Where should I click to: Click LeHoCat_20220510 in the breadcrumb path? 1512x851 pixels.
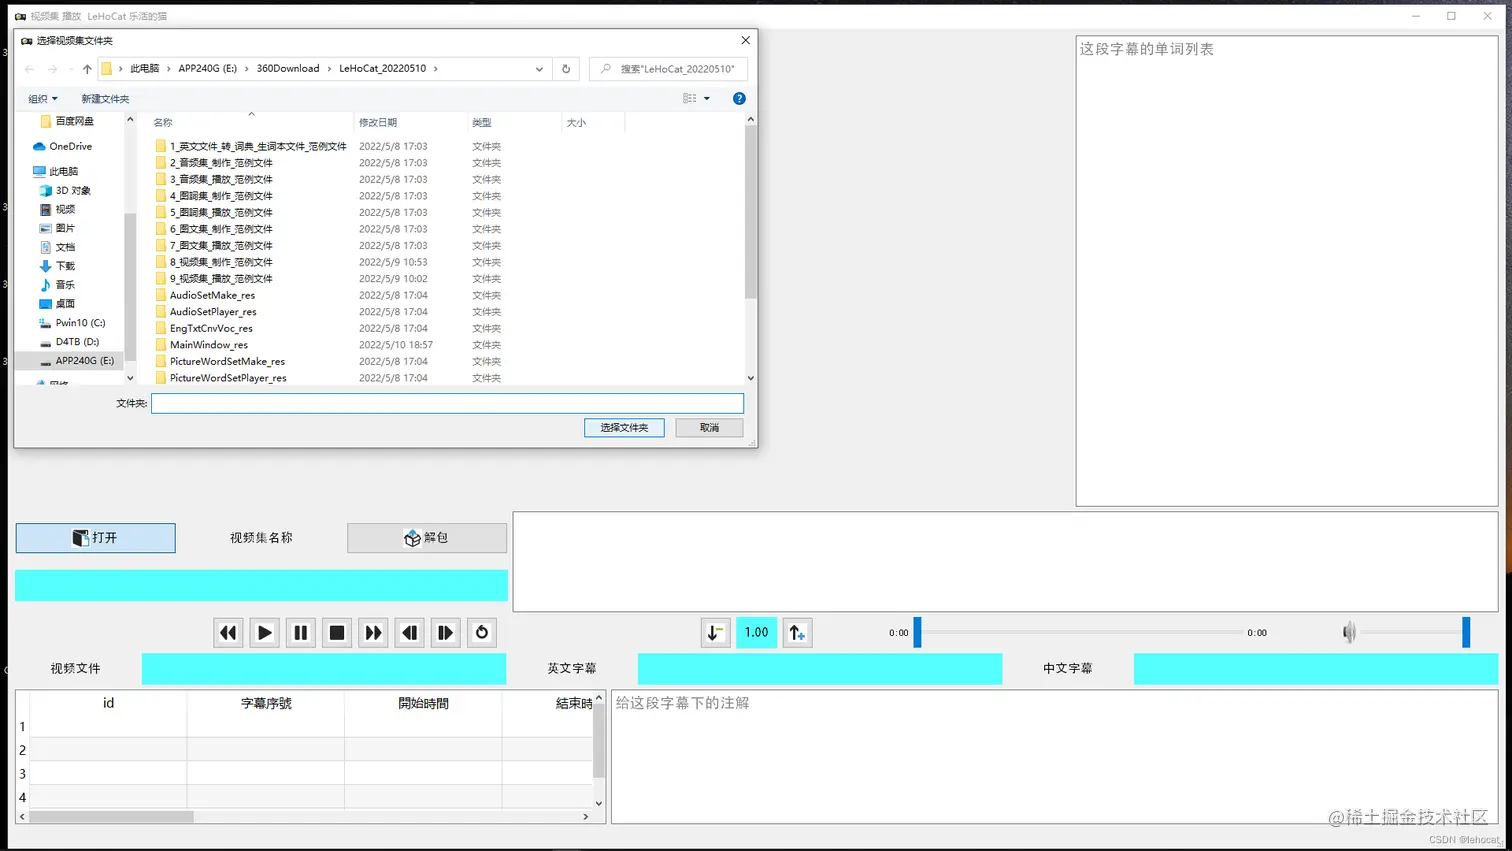pos(382,69)
